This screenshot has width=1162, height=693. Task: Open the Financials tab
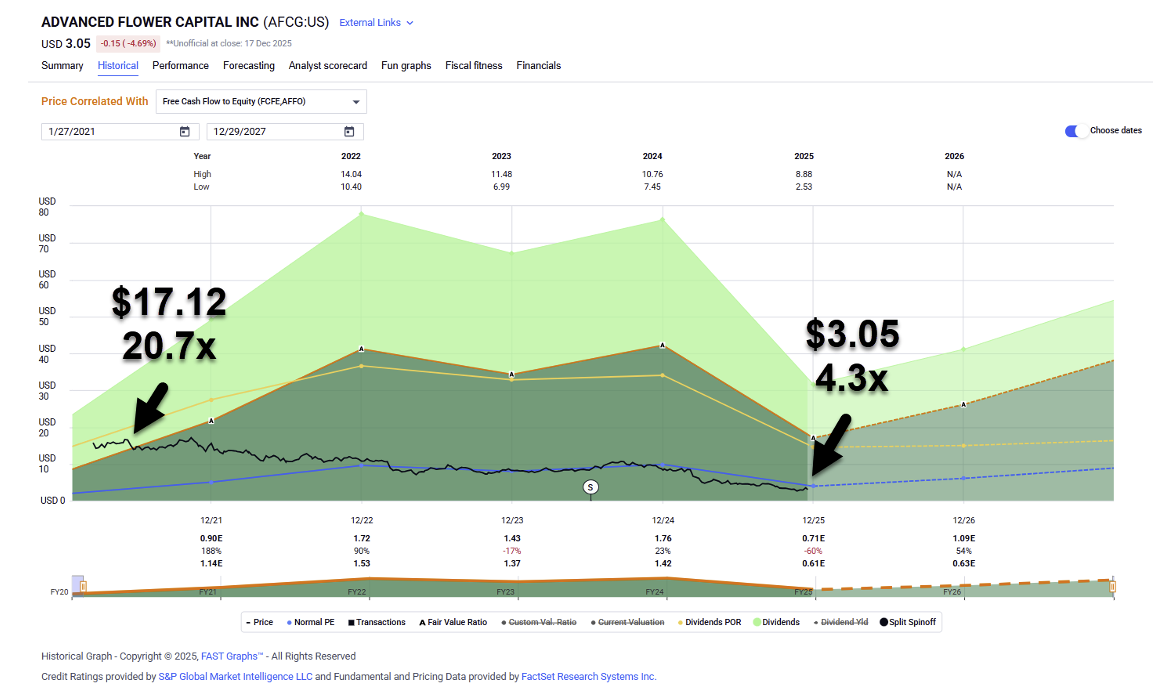[538, 66]
